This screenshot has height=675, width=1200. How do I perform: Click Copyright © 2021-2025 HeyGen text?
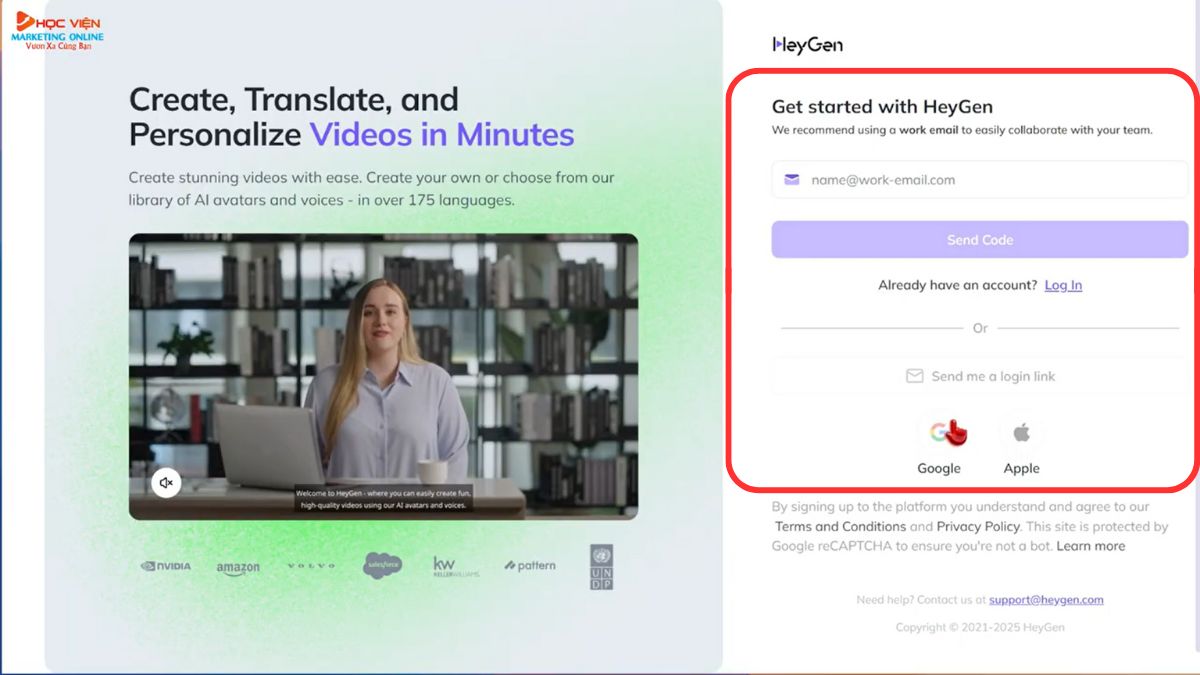[980, 627]
